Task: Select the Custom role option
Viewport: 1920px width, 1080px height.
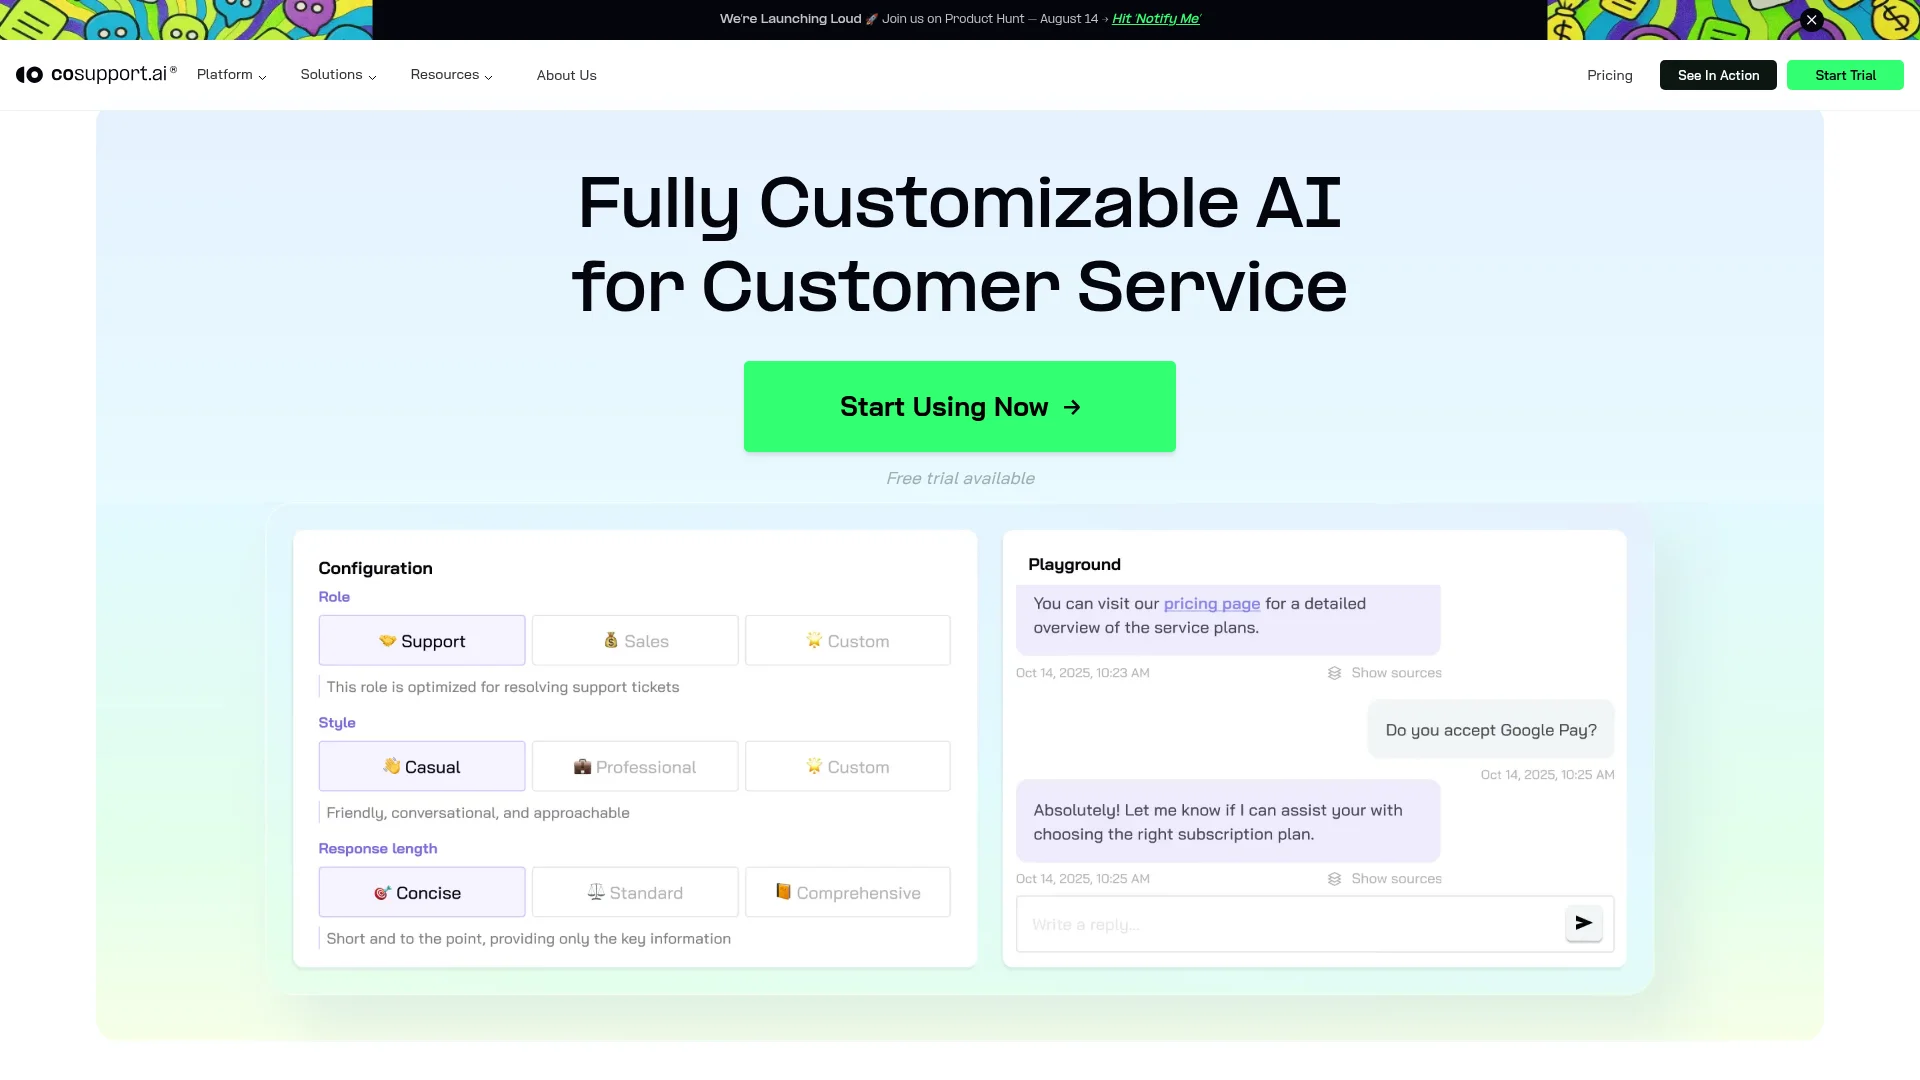Action: 847,640
